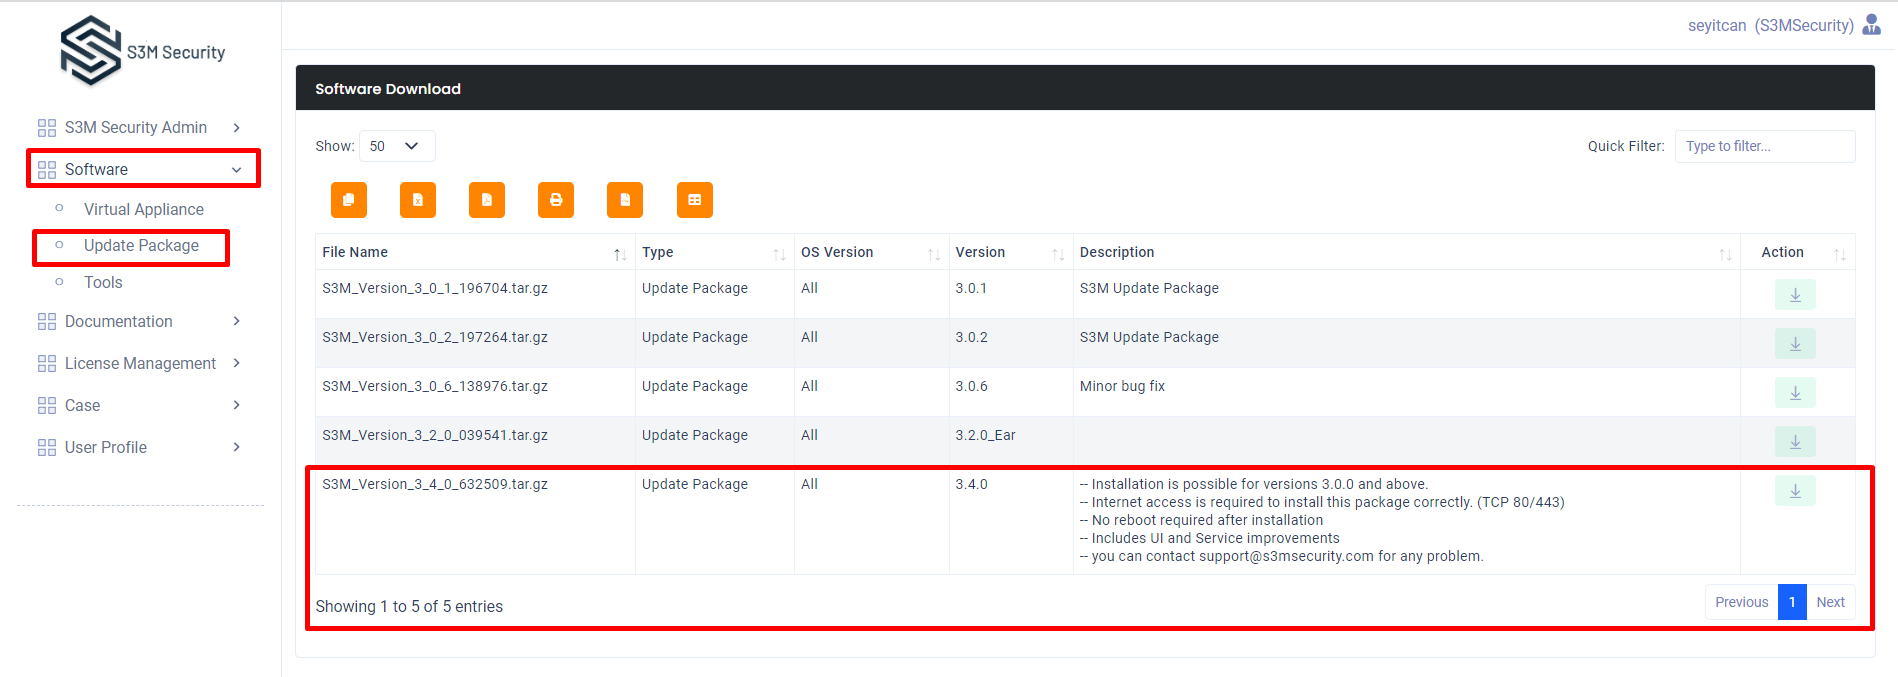Screen dimensions: 1898x677
Task: Click 'Showing 1 to 5 of 5 entries'
Action: click(x=409, y=606)
